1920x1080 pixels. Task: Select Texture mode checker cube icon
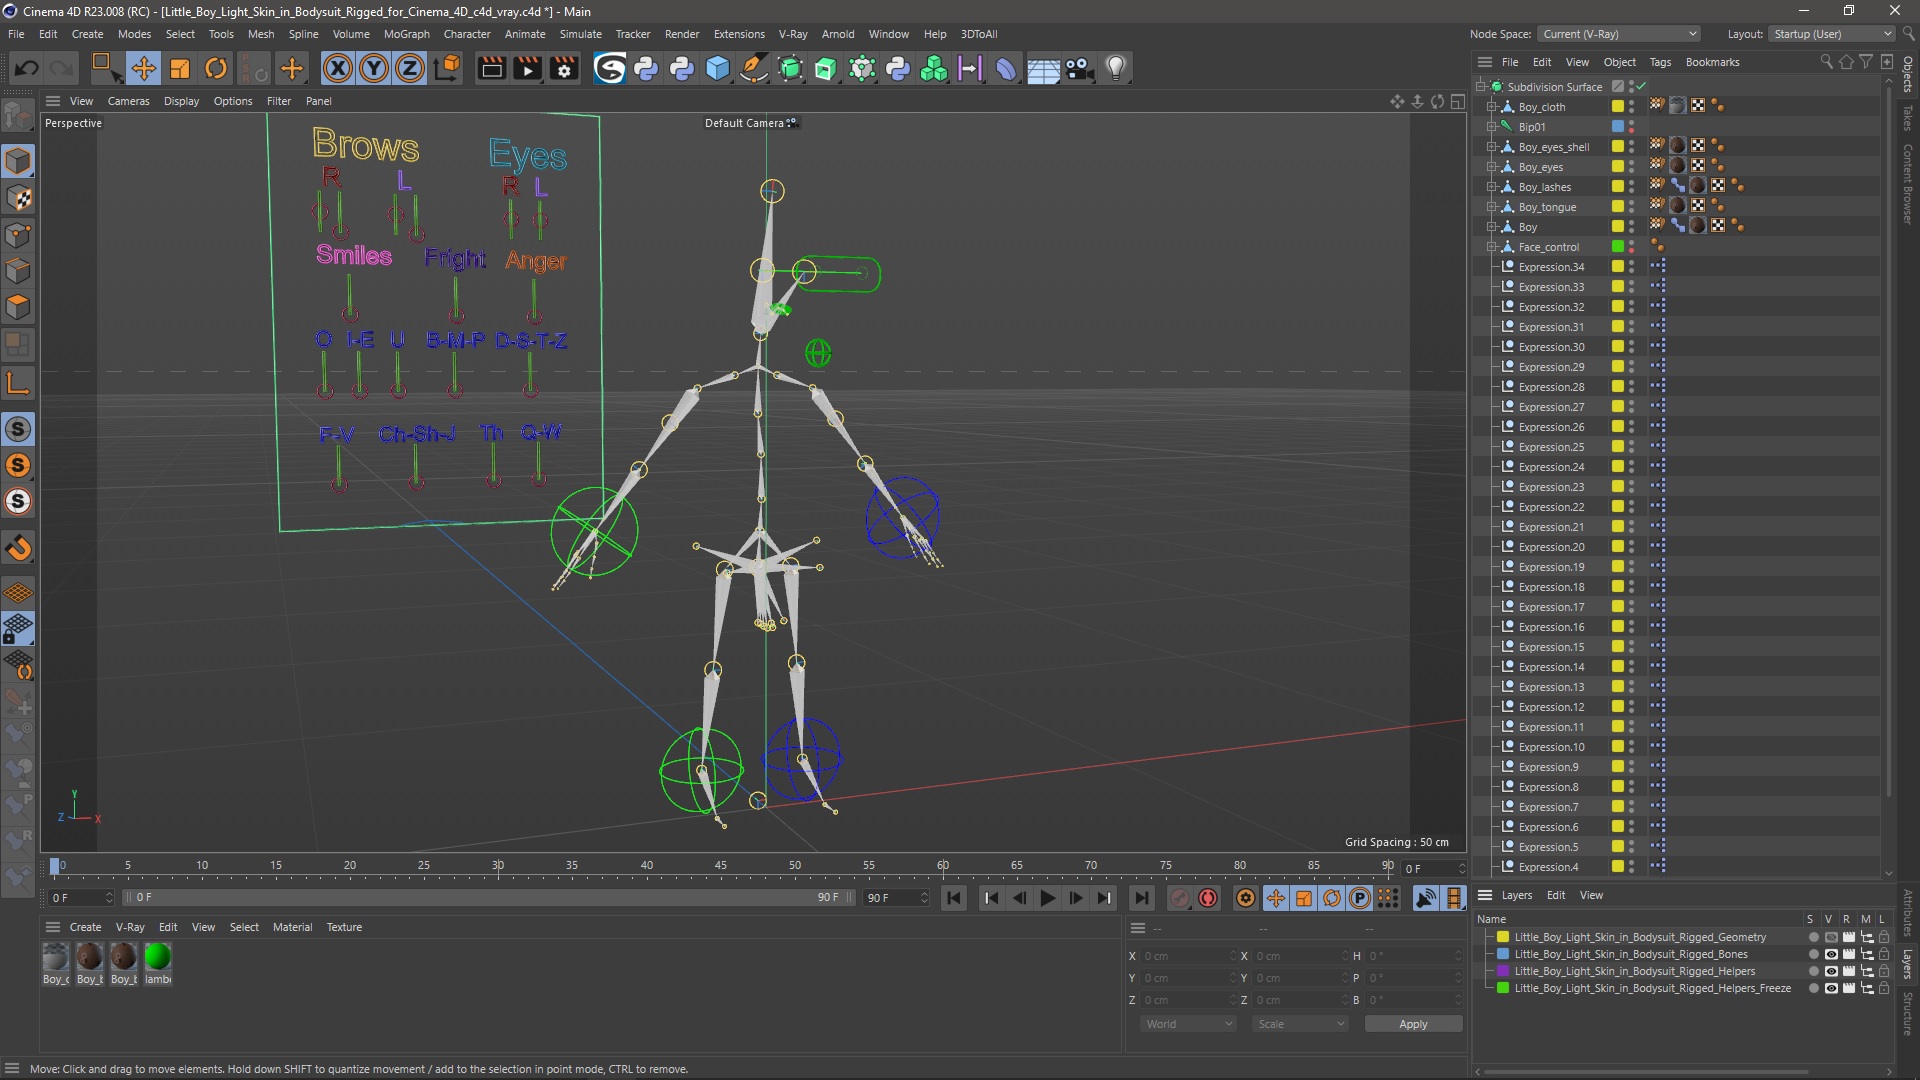point(18,198)
